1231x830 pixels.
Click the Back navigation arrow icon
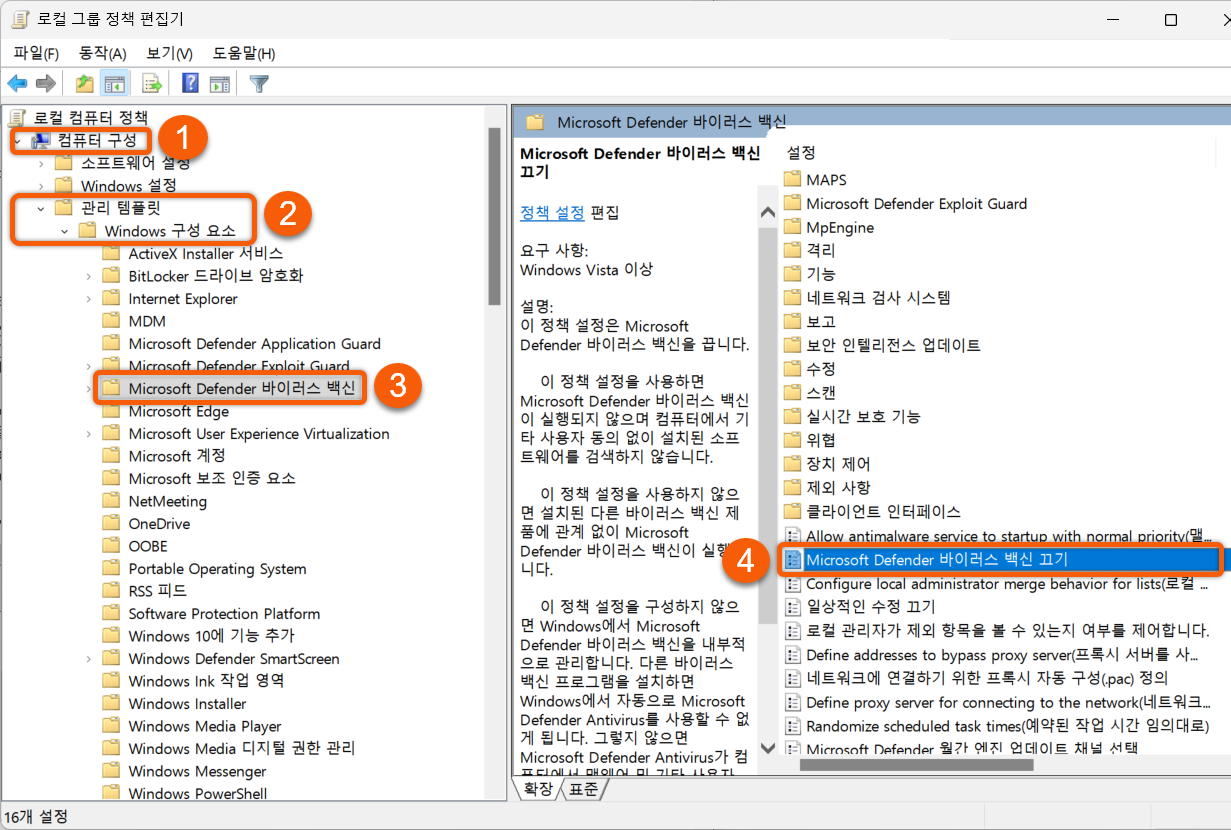click(x=17, y=83)
